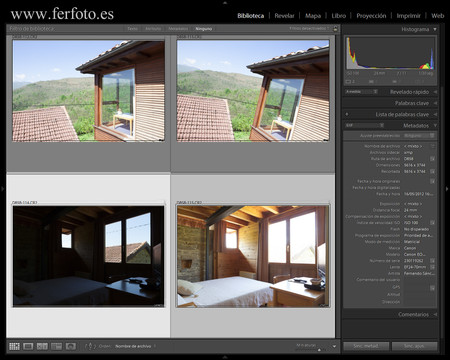Toggle the filter lock icon
The image size is (450, 360).
click(335, 29)
